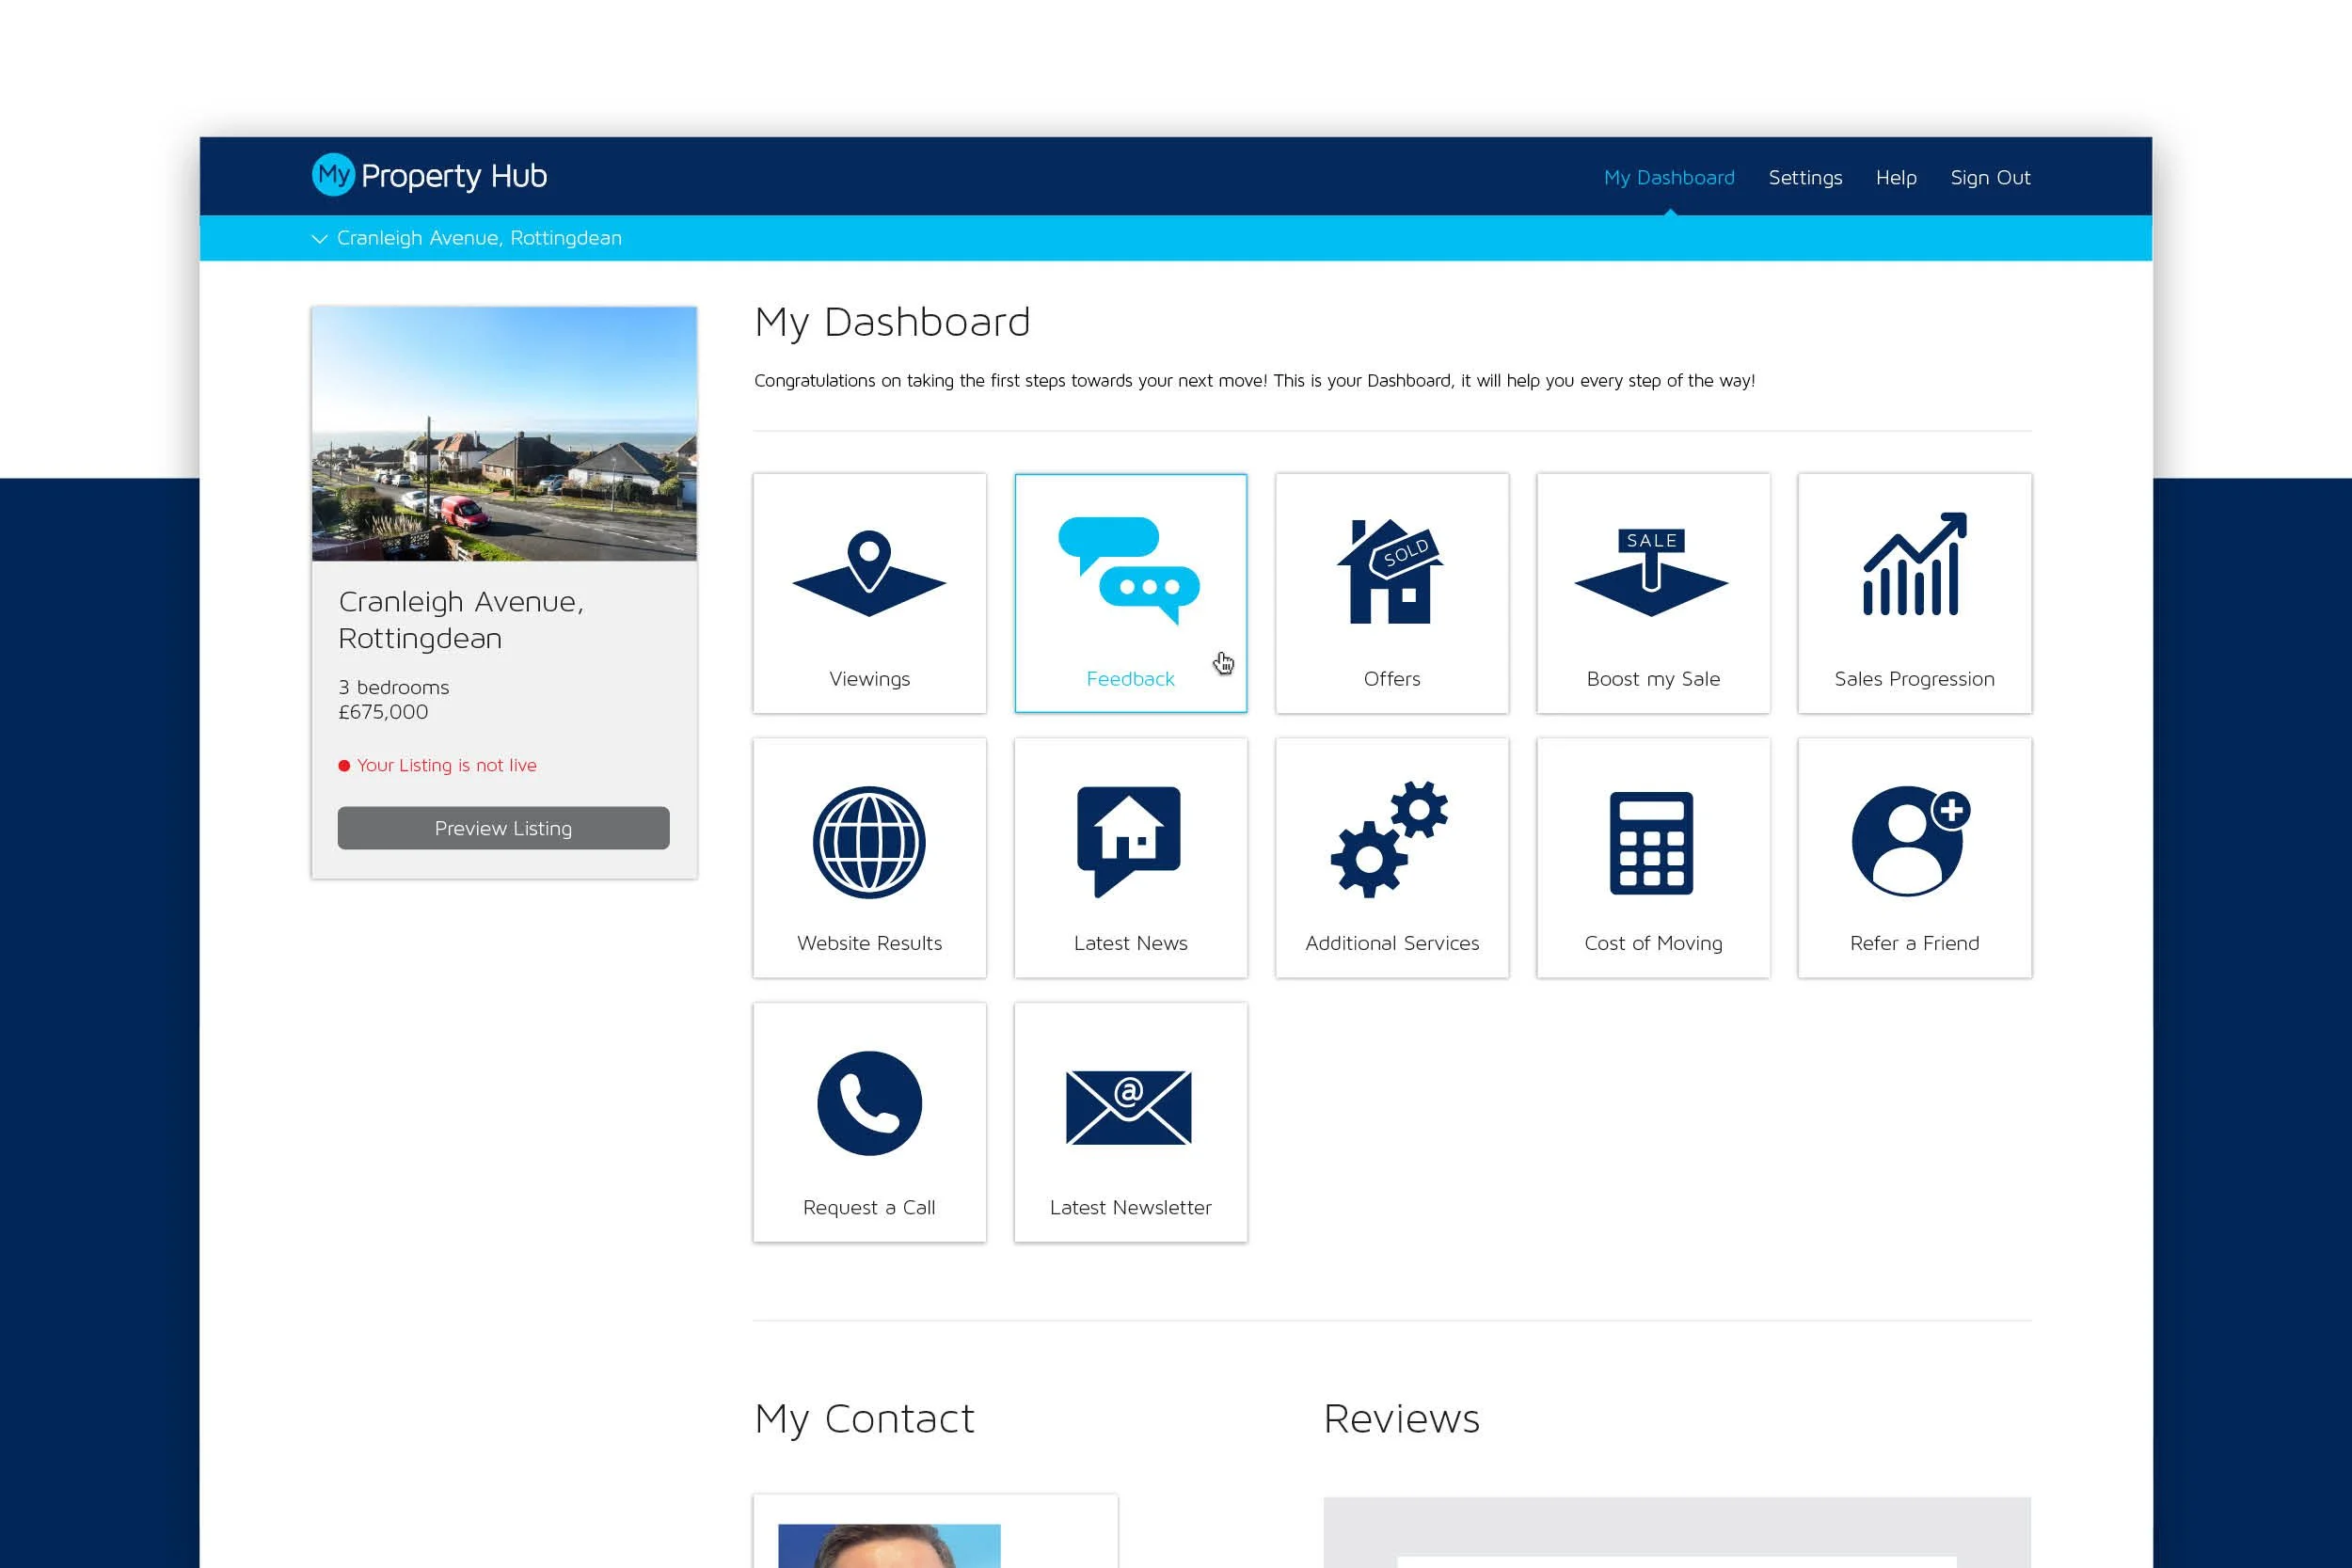Image resolution: width=2352 pixels, height=1568 pixels.
Task: Open the Website Results globe icon
Action: [869, 842]
